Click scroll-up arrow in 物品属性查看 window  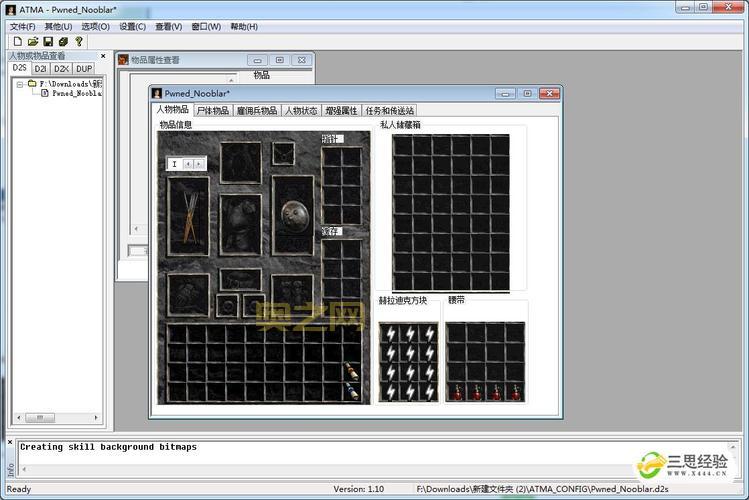pos(231,80)
